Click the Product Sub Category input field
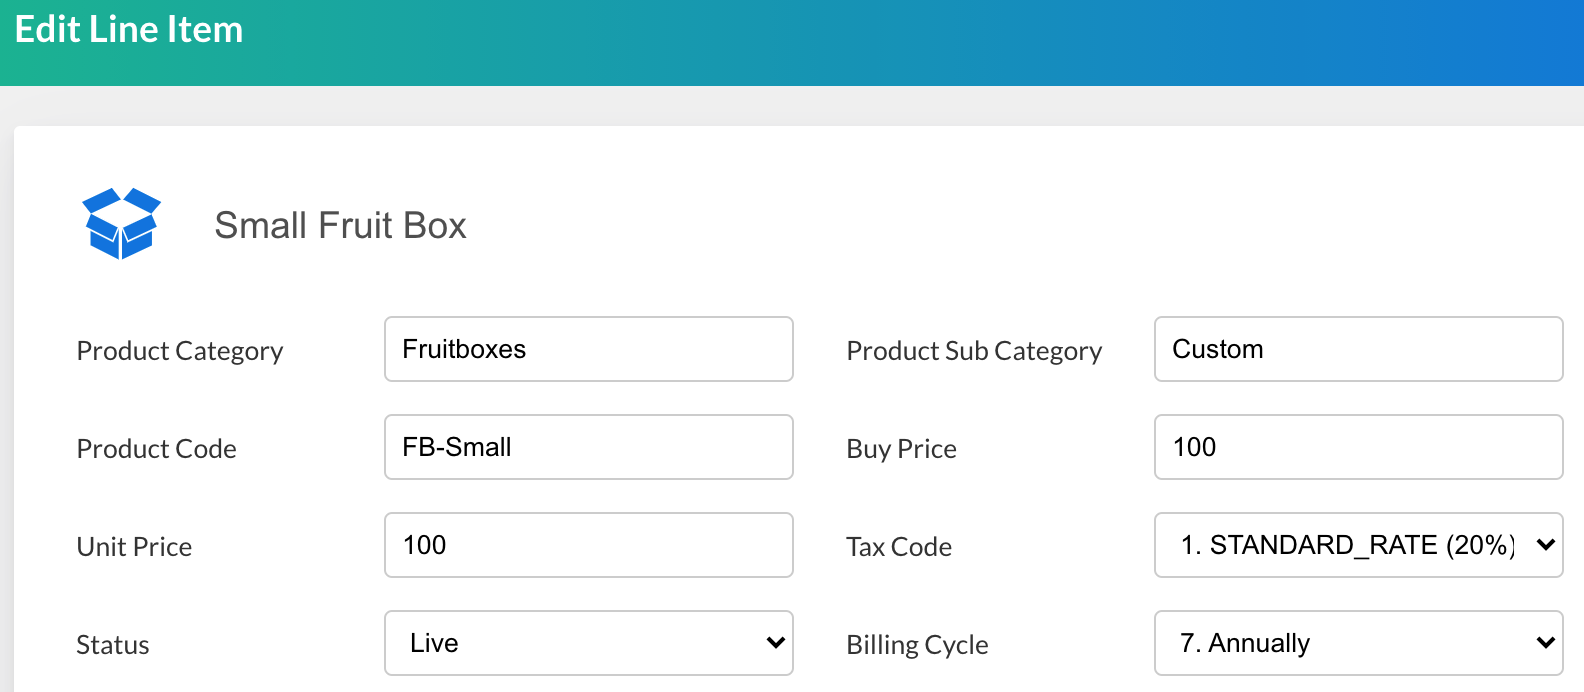The width and height of the screenshot is (1584, 692). point(1357,349)
